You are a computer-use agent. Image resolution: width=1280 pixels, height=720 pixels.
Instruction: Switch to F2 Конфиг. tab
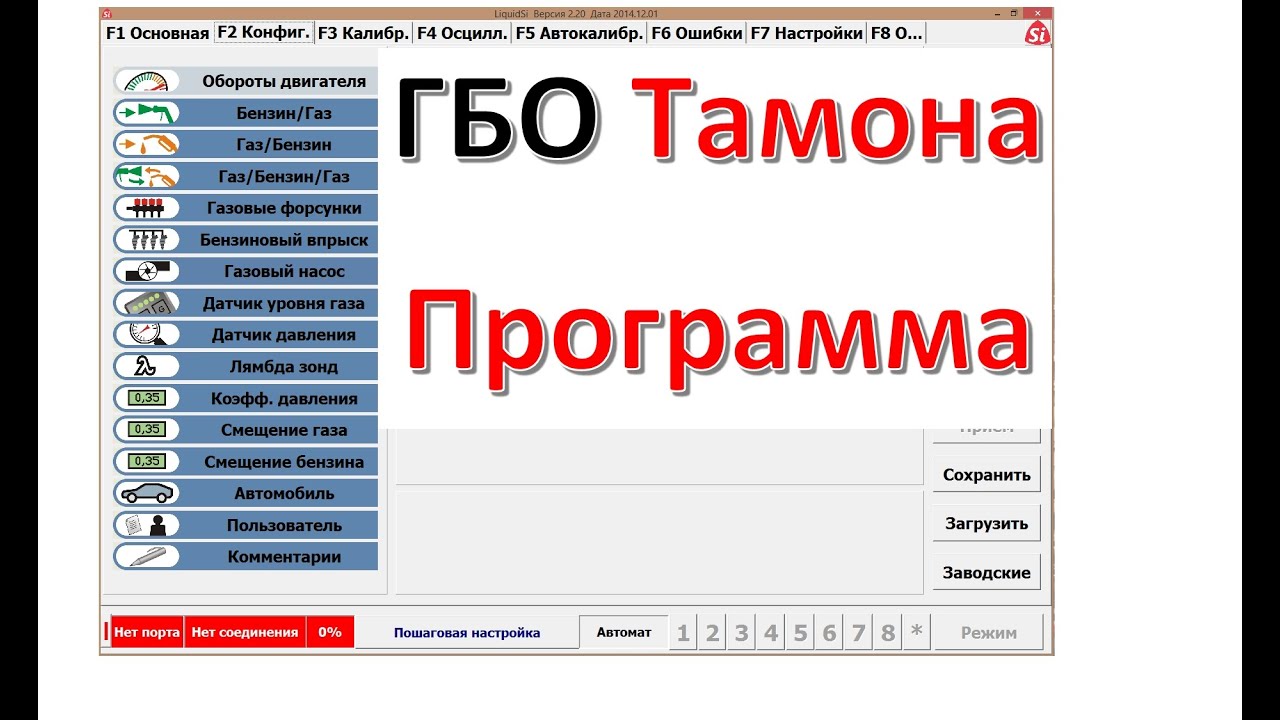[x=264, y=32]
